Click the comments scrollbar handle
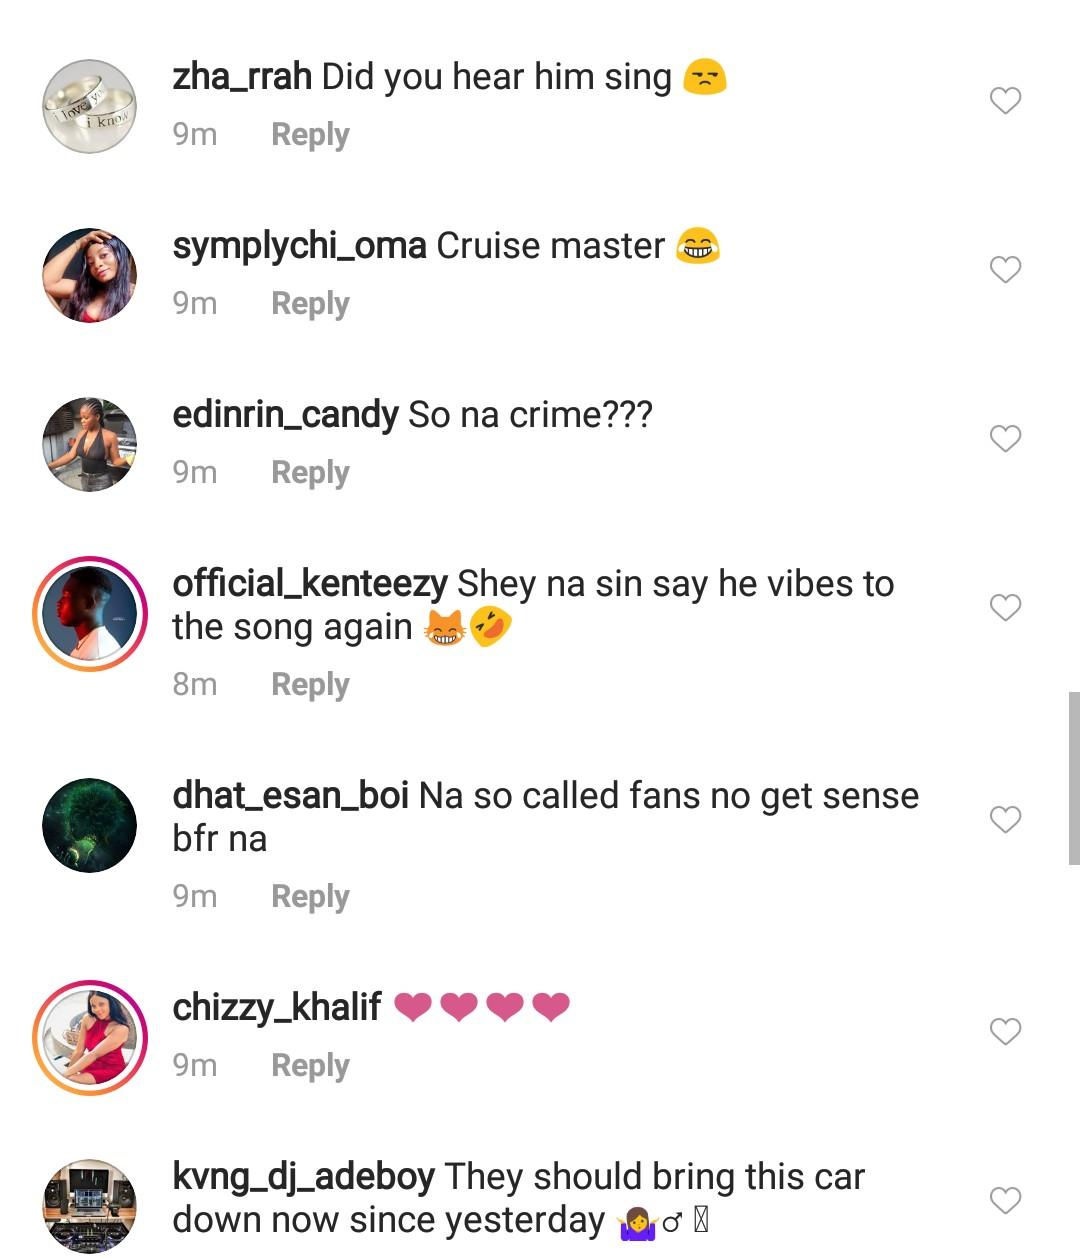Viewport: 1080px width, 1258px height. tap(1073, 777)
